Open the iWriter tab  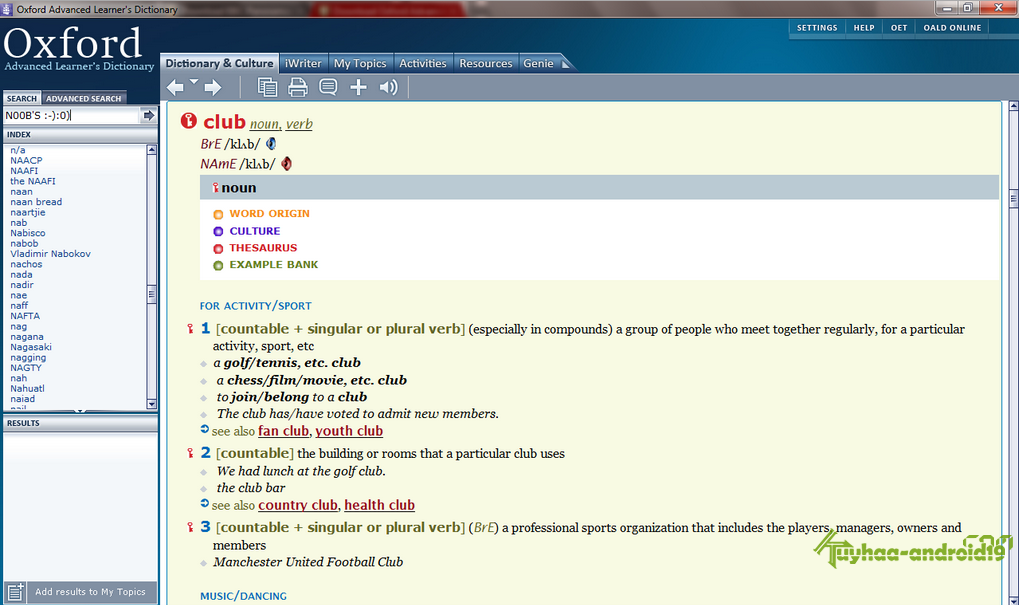[x=303, y=63]
